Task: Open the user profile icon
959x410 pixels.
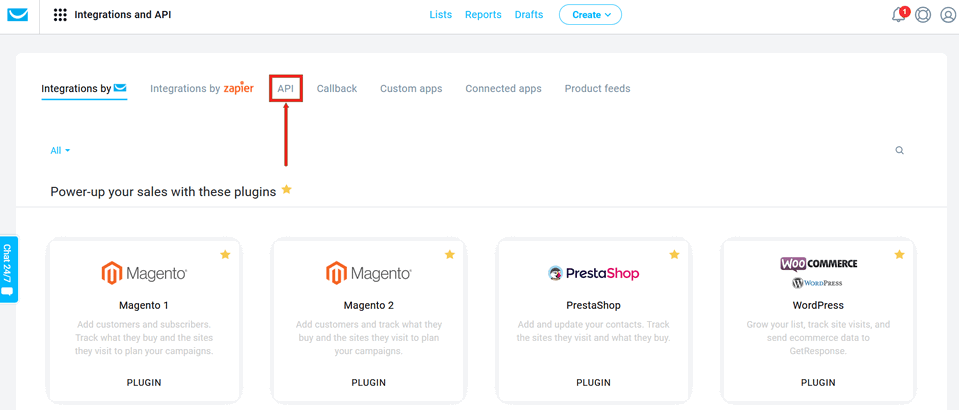Action: 947,15
